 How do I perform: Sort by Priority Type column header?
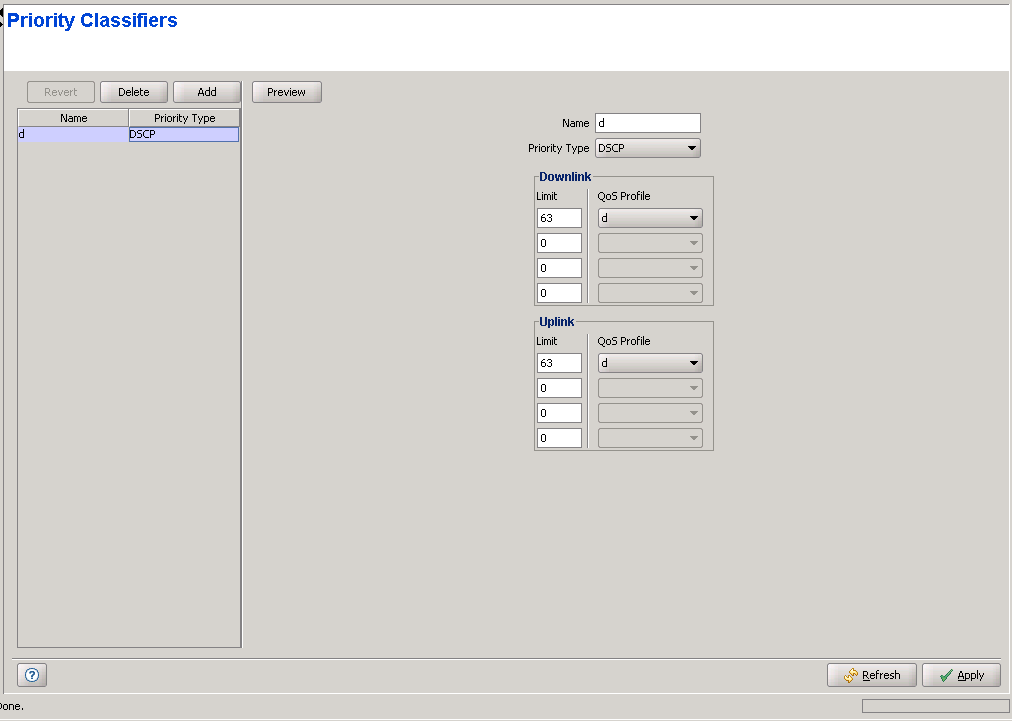184,118
